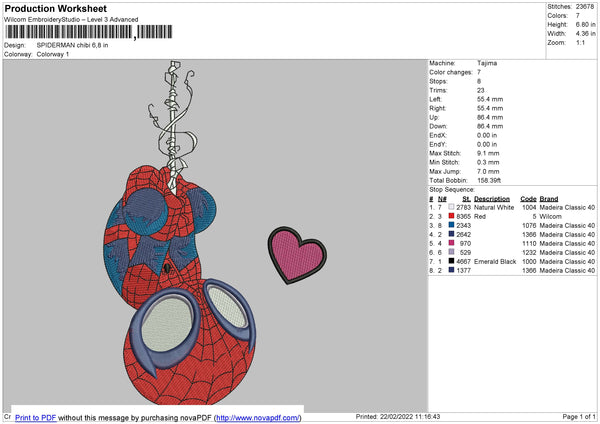Click the Trims value 23
Screen dimensions: 600x424
click(x=481, y=90)
